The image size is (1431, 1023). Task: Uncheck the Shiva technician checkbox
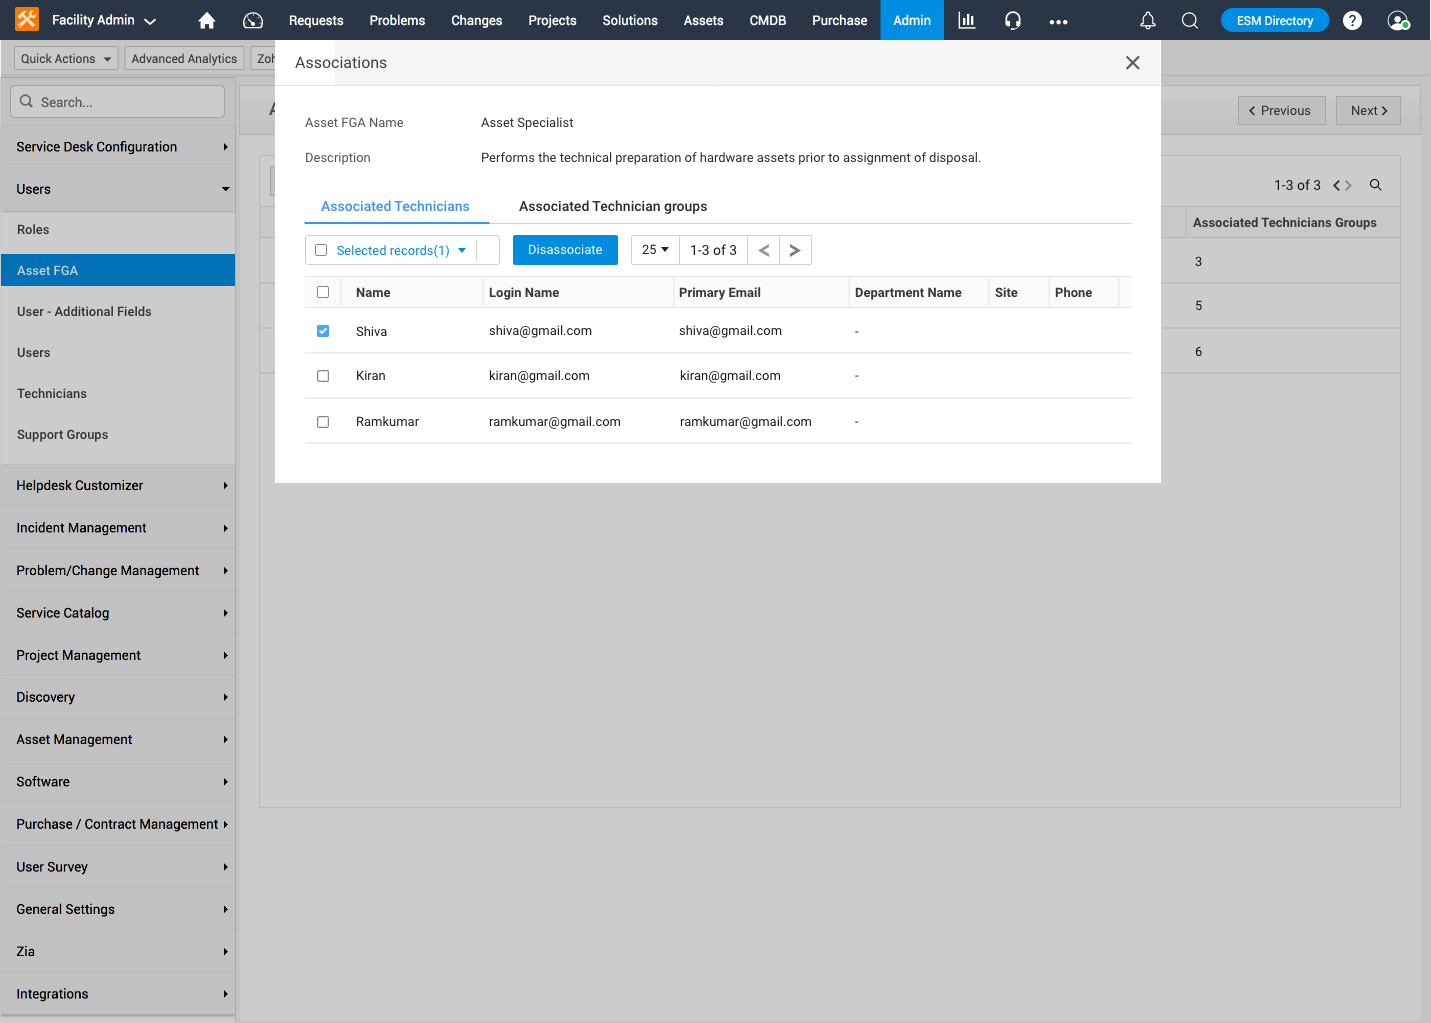coord(323,330)
